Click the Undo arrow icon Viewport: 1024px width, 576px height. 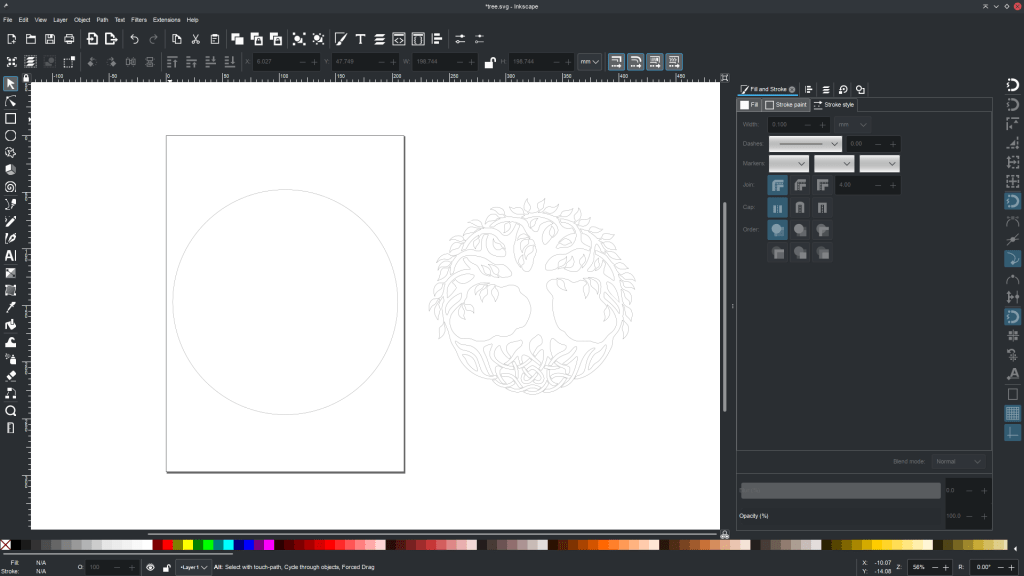(x=134, y=39)
